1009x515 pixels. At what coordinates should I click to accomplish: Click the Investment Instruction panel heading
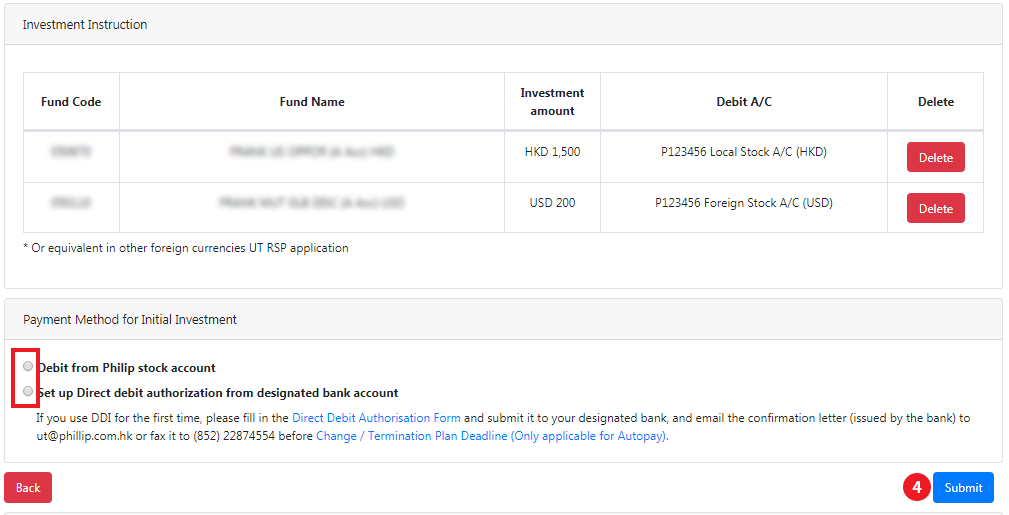85,25
